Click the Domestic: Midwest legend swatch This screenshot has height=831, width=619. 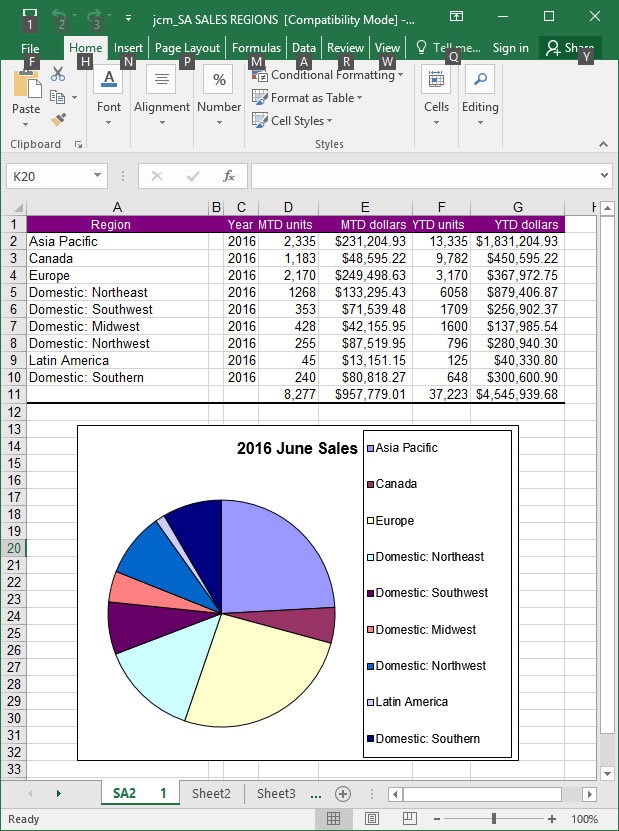click(371, 630)
